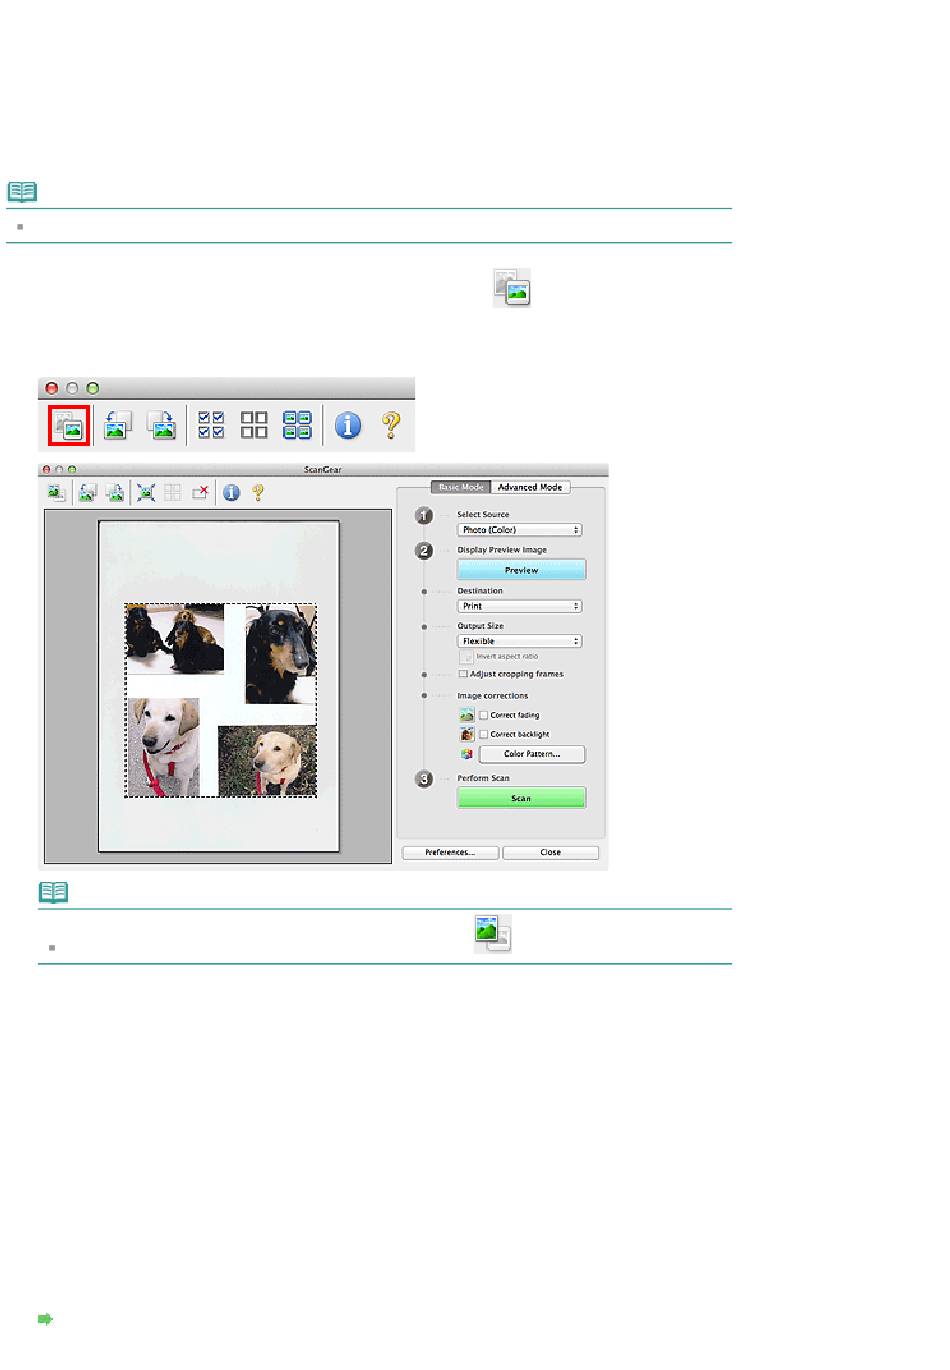This screenshot has height=1370, width=950.
Task: Switch view with ScanGear window's Thumbnail icon
Action: point(56,492)
